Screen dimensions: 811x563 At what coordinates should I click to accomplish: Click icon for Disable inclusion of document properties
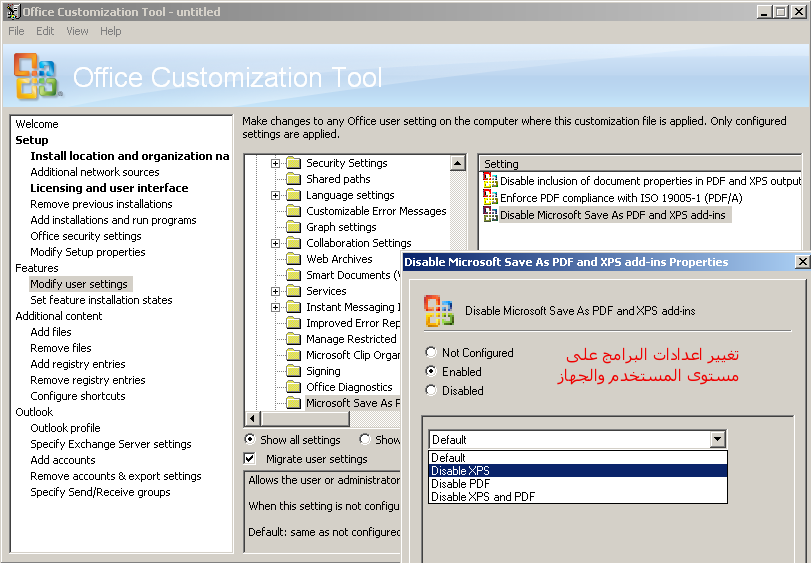pyautogui.click(x=490, y=180)
